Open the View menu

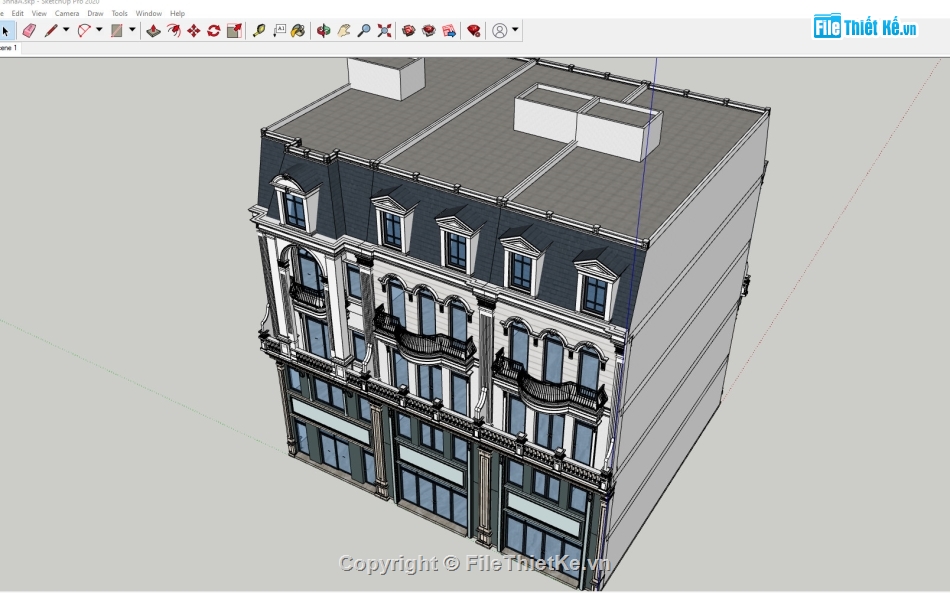point(39,13)
